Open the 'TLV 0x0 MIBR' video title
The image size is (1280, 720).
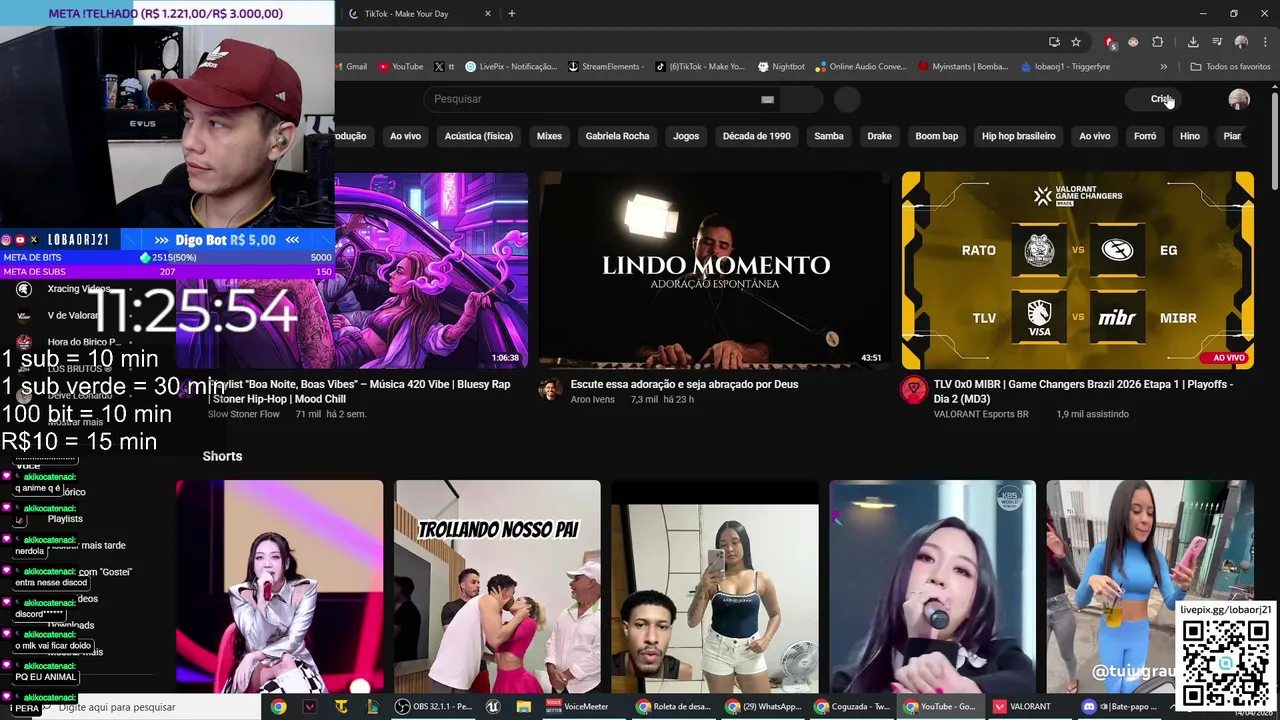1084,391
